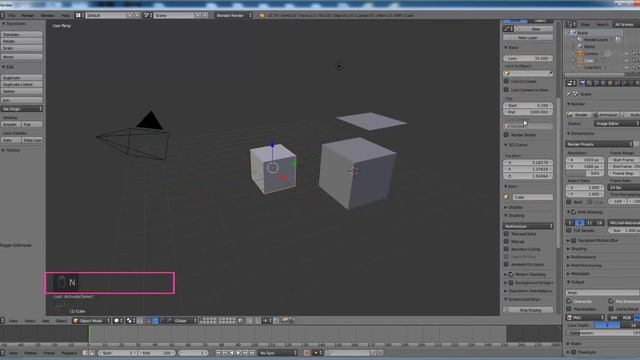Click the snap element icon
The image size is (640, 360).
click(x=267, y=321)
